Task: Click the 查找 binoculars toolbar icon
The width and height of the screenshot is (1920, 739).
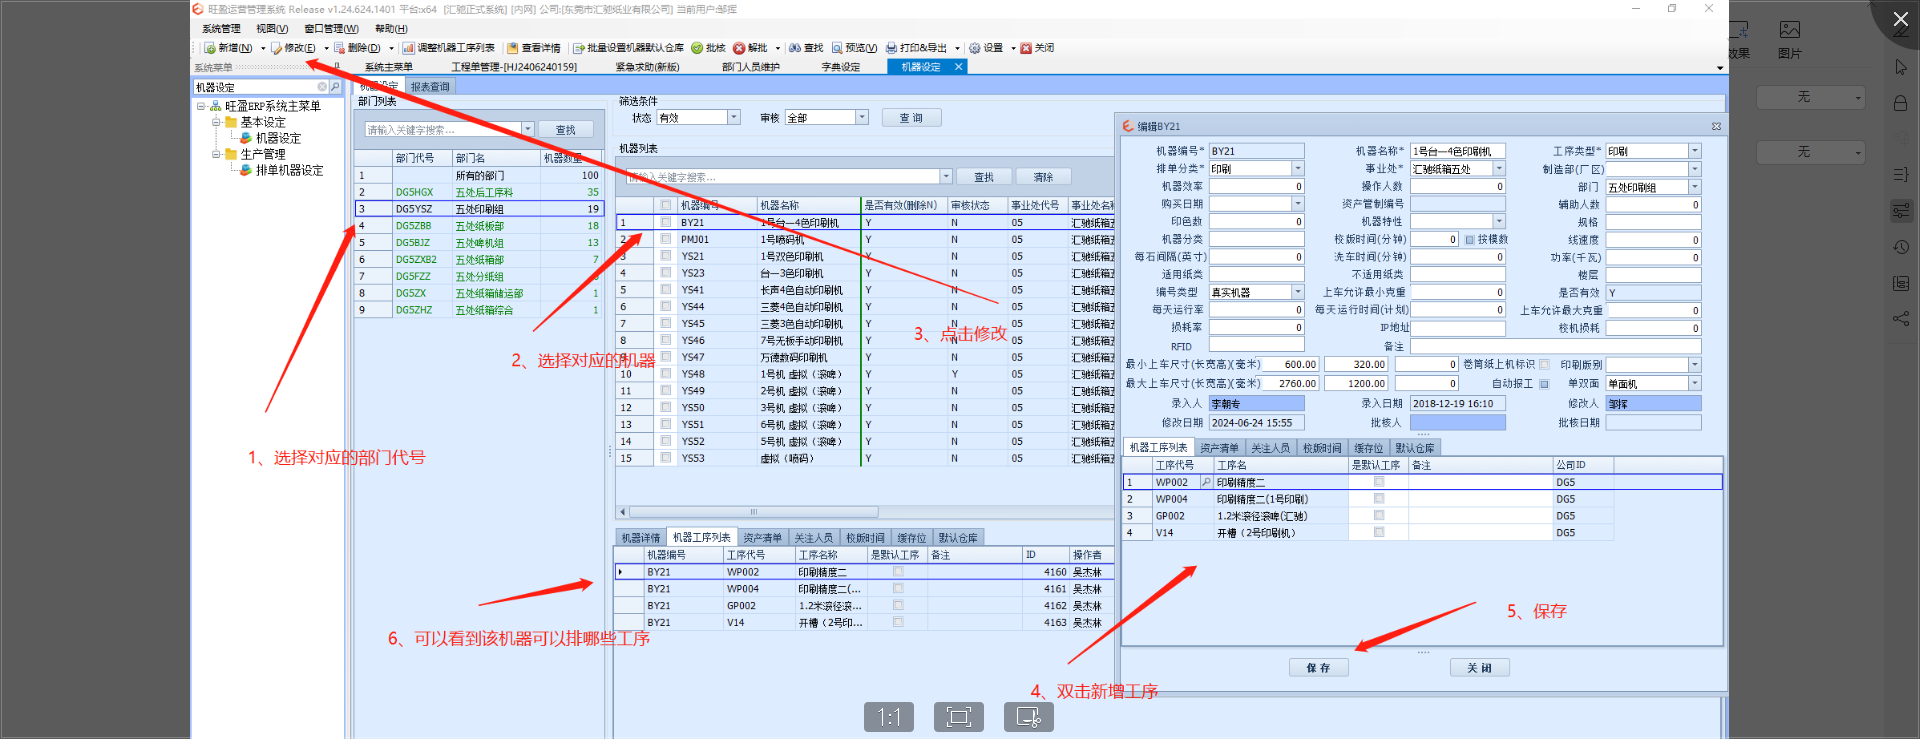Action: click(x=795, y=48)
